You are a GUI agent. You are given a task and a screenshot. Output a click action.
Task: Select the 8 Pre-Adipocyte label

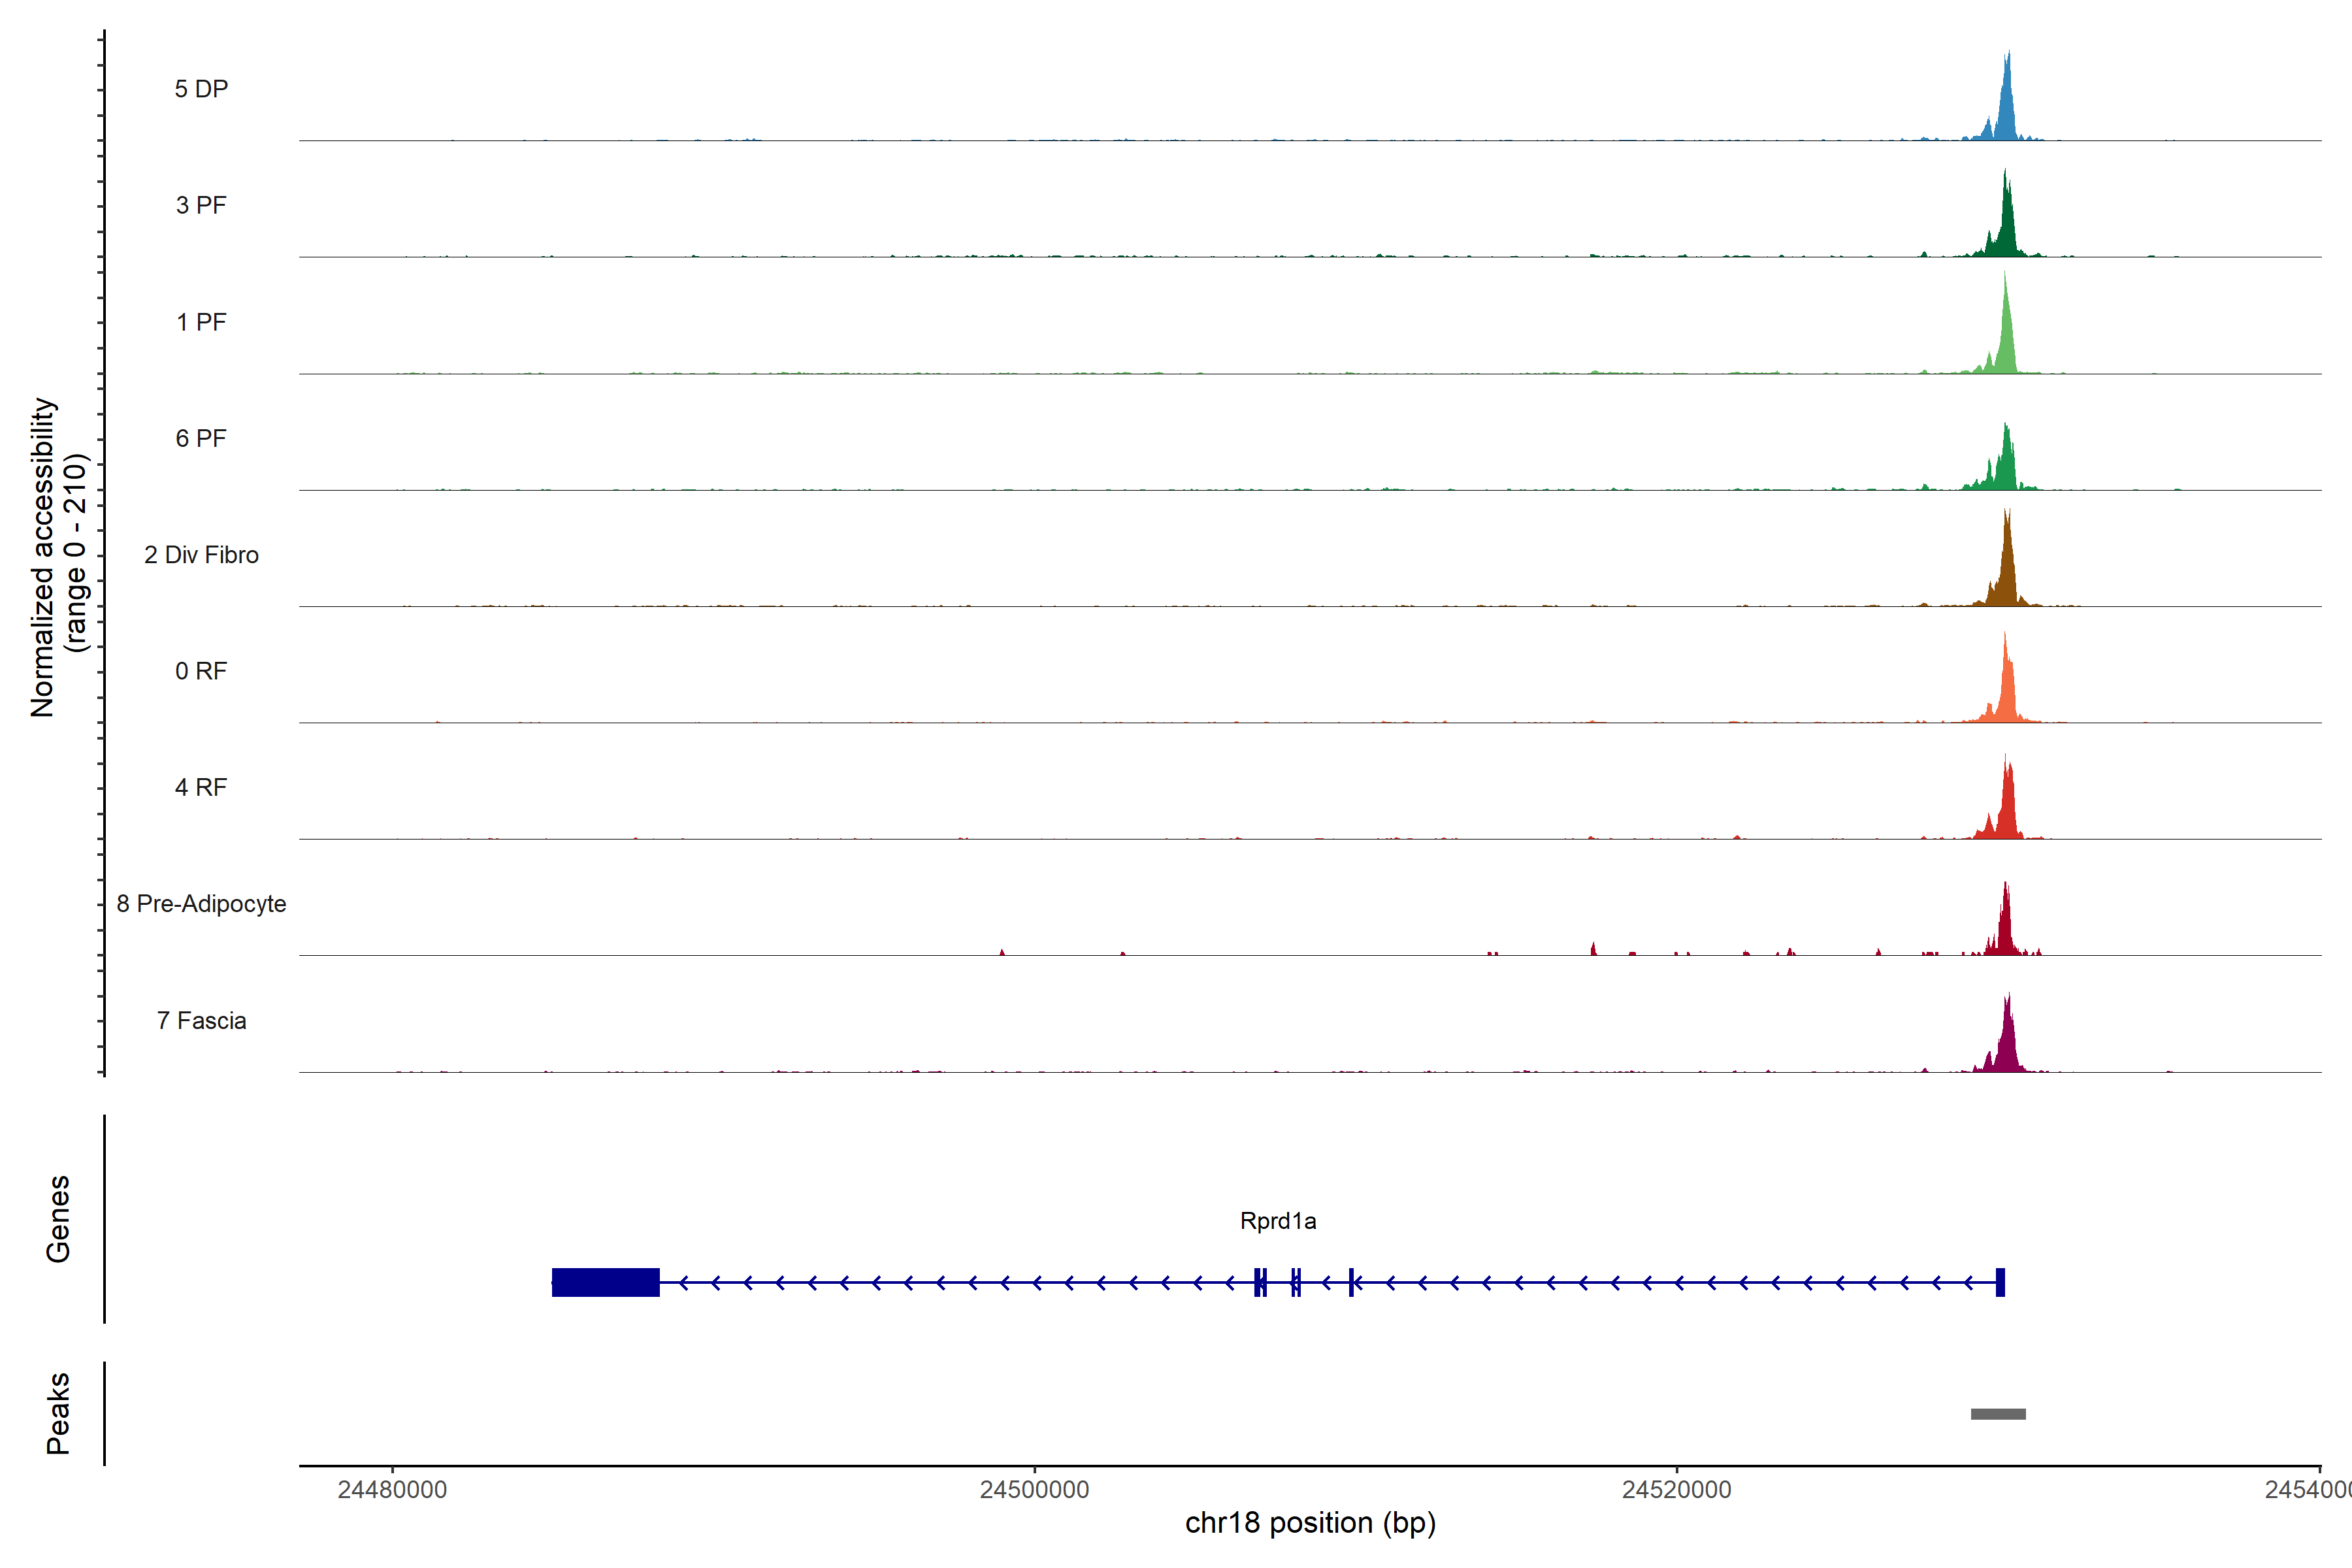(x=201, y=904)
